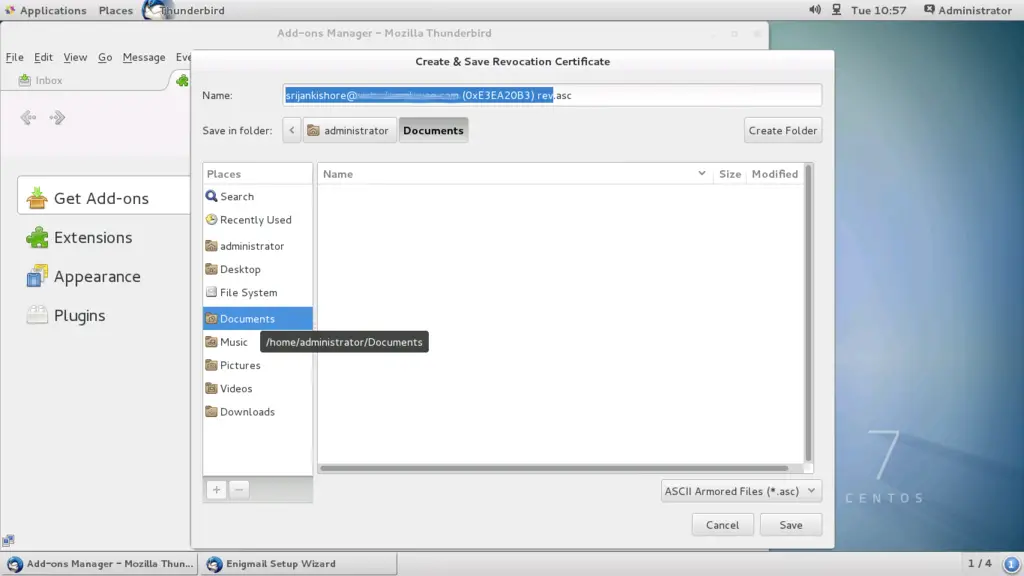The image size is (1024, 576).
Task: Click the network status icon in top panel
Action: [837, 10]
